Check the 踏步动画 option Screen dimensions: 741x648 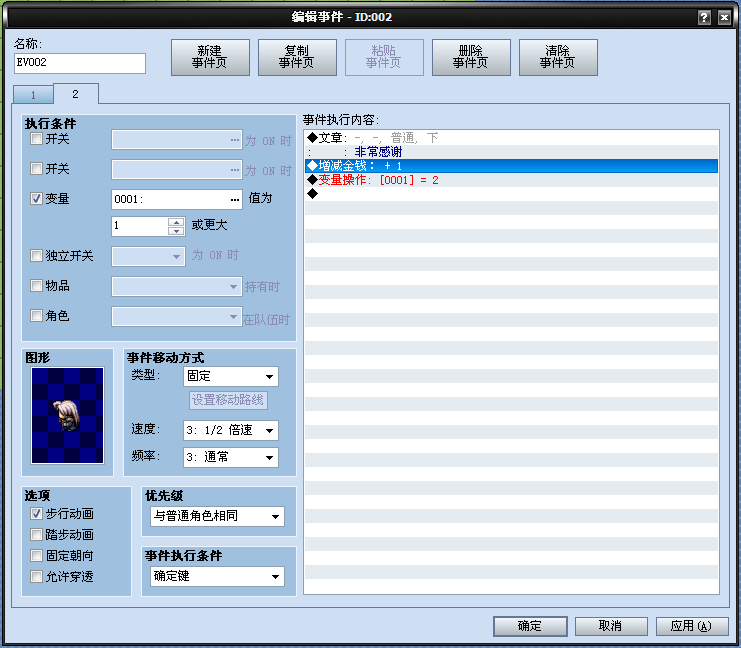click(36, 535)
